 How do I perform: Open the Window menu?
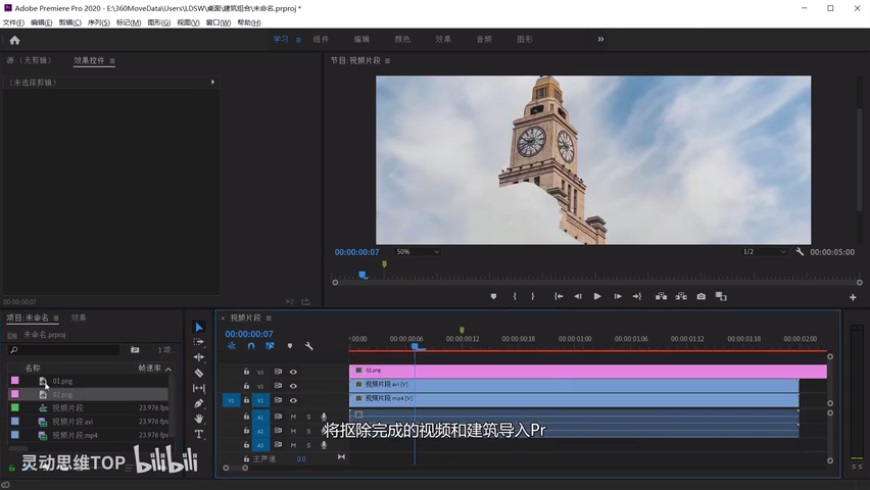coord(218,23)
